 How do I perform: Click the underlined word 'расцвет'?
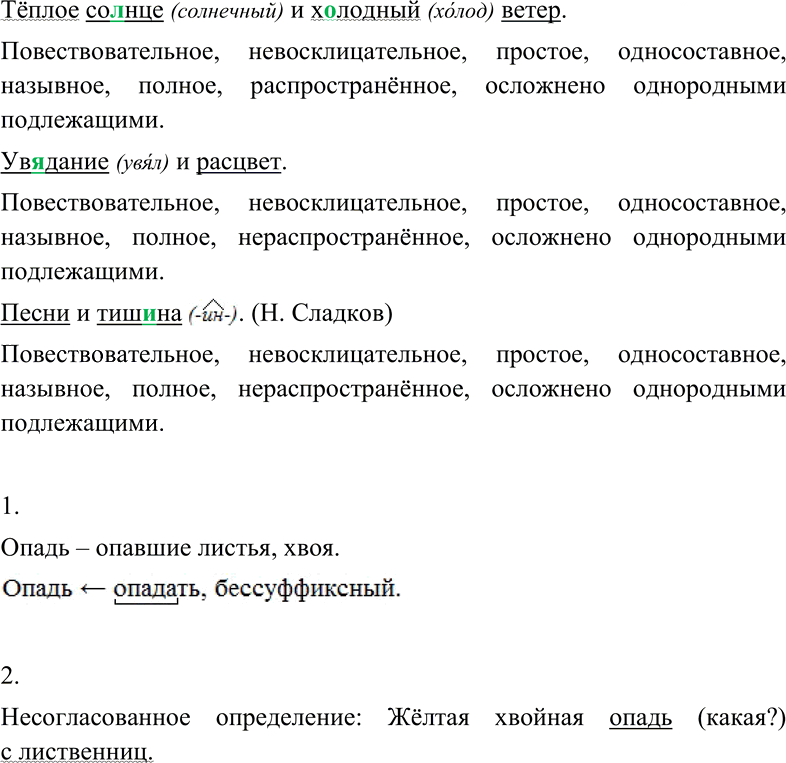pyautogui.click(x=239, y=162)
